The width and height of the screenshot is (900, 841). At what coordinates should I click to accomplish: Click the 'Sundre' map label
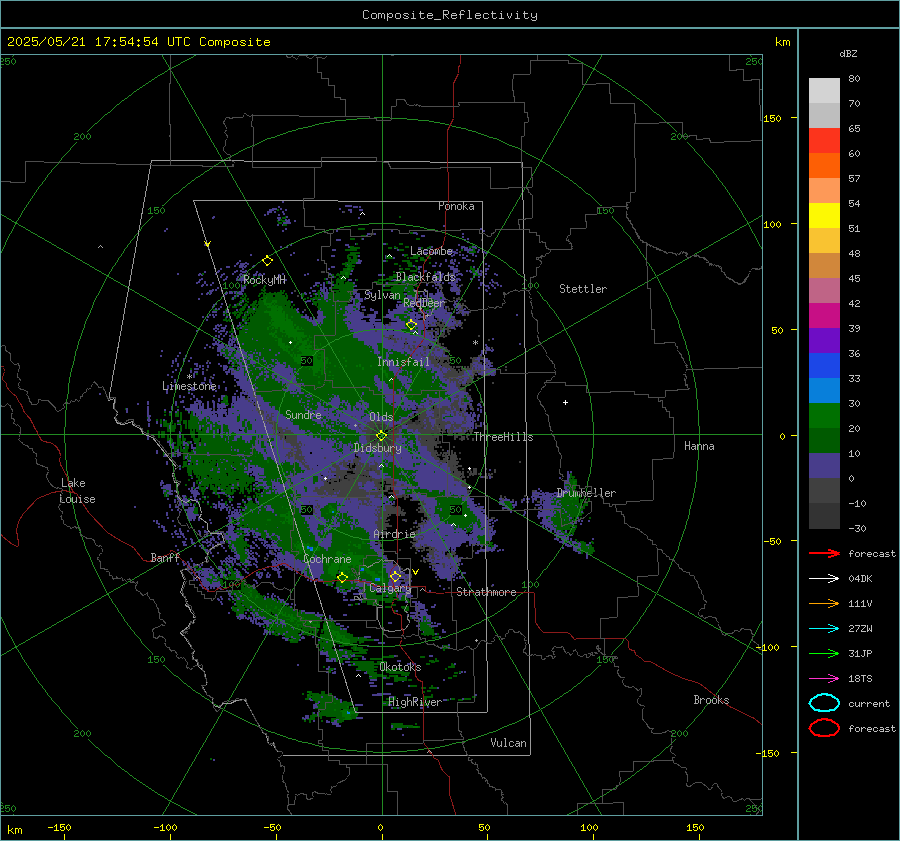click(x=303, y=414)
